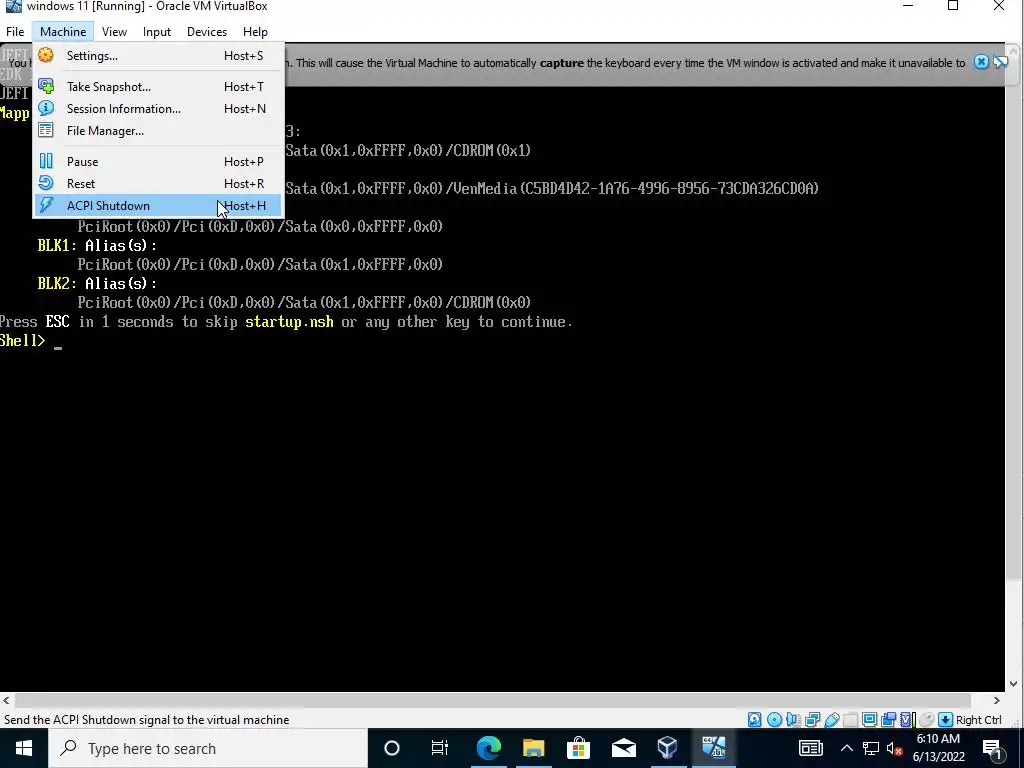Open Session Information entry

coord(157,108)
